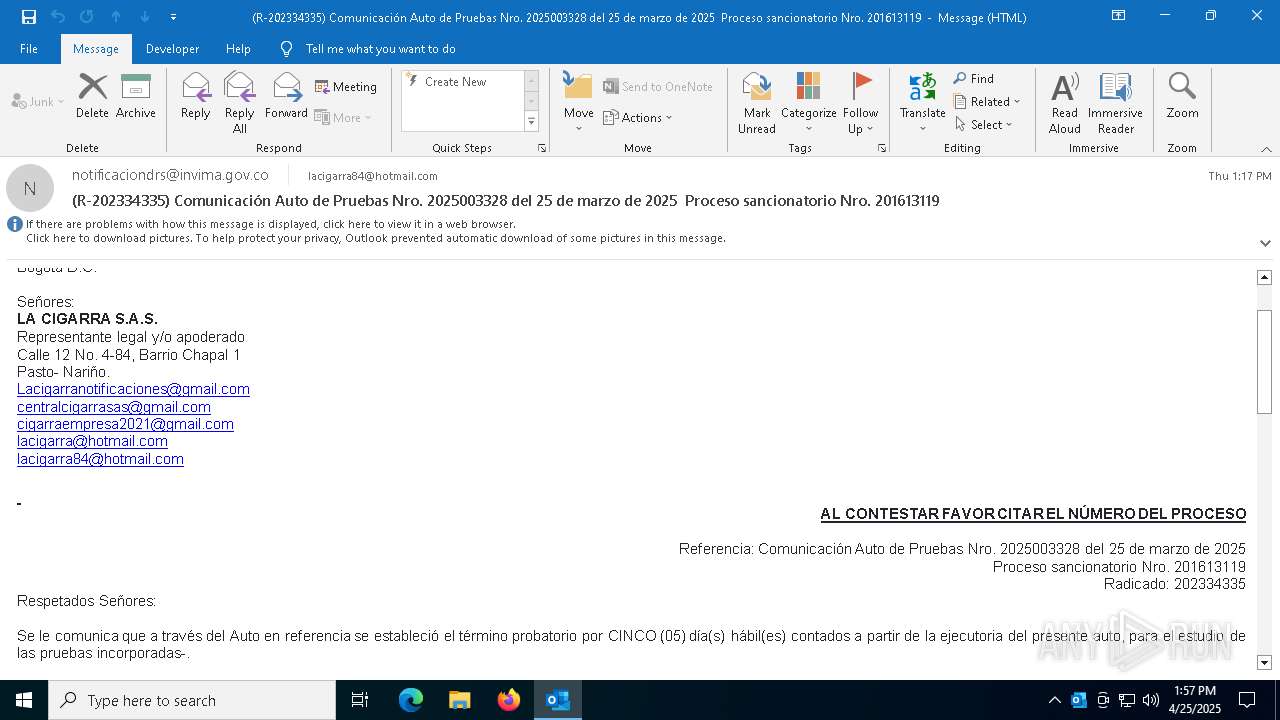1280x720 pixels.
Task: Open Task View on the taskbar
Action: [x=360, y=700]
